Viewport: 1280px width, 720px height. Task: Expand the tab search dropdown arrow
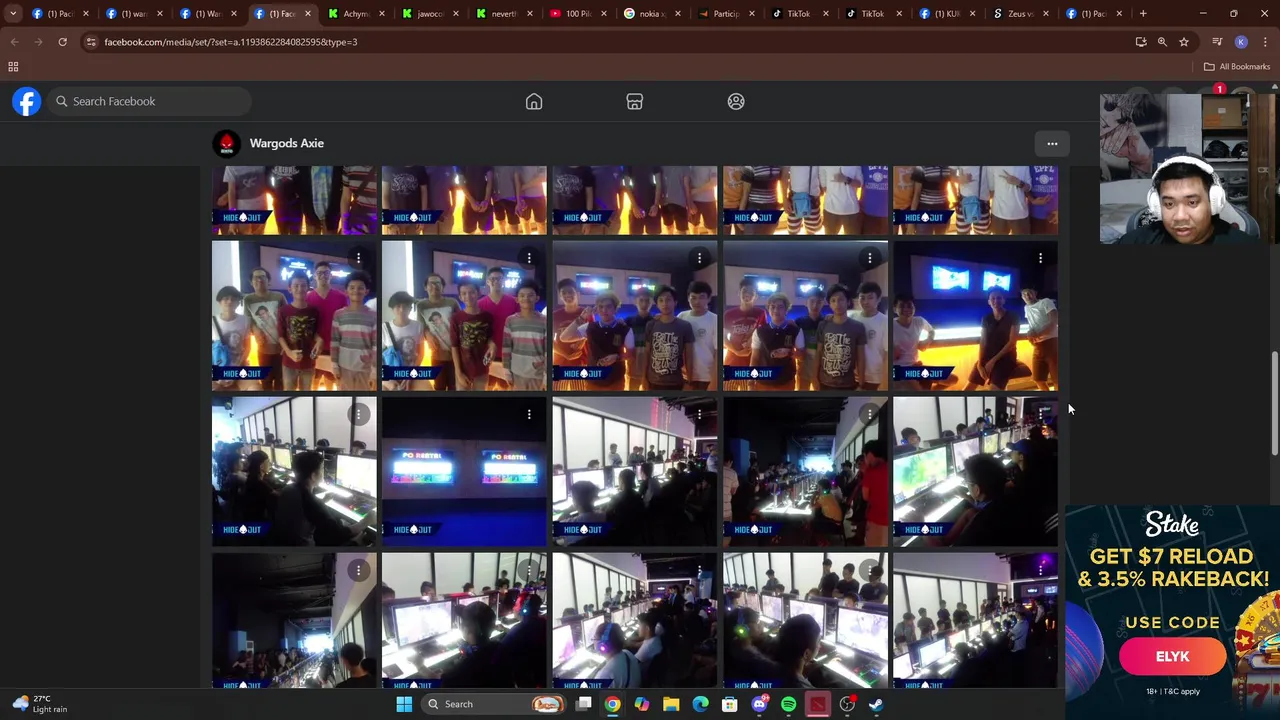(13, 14)
